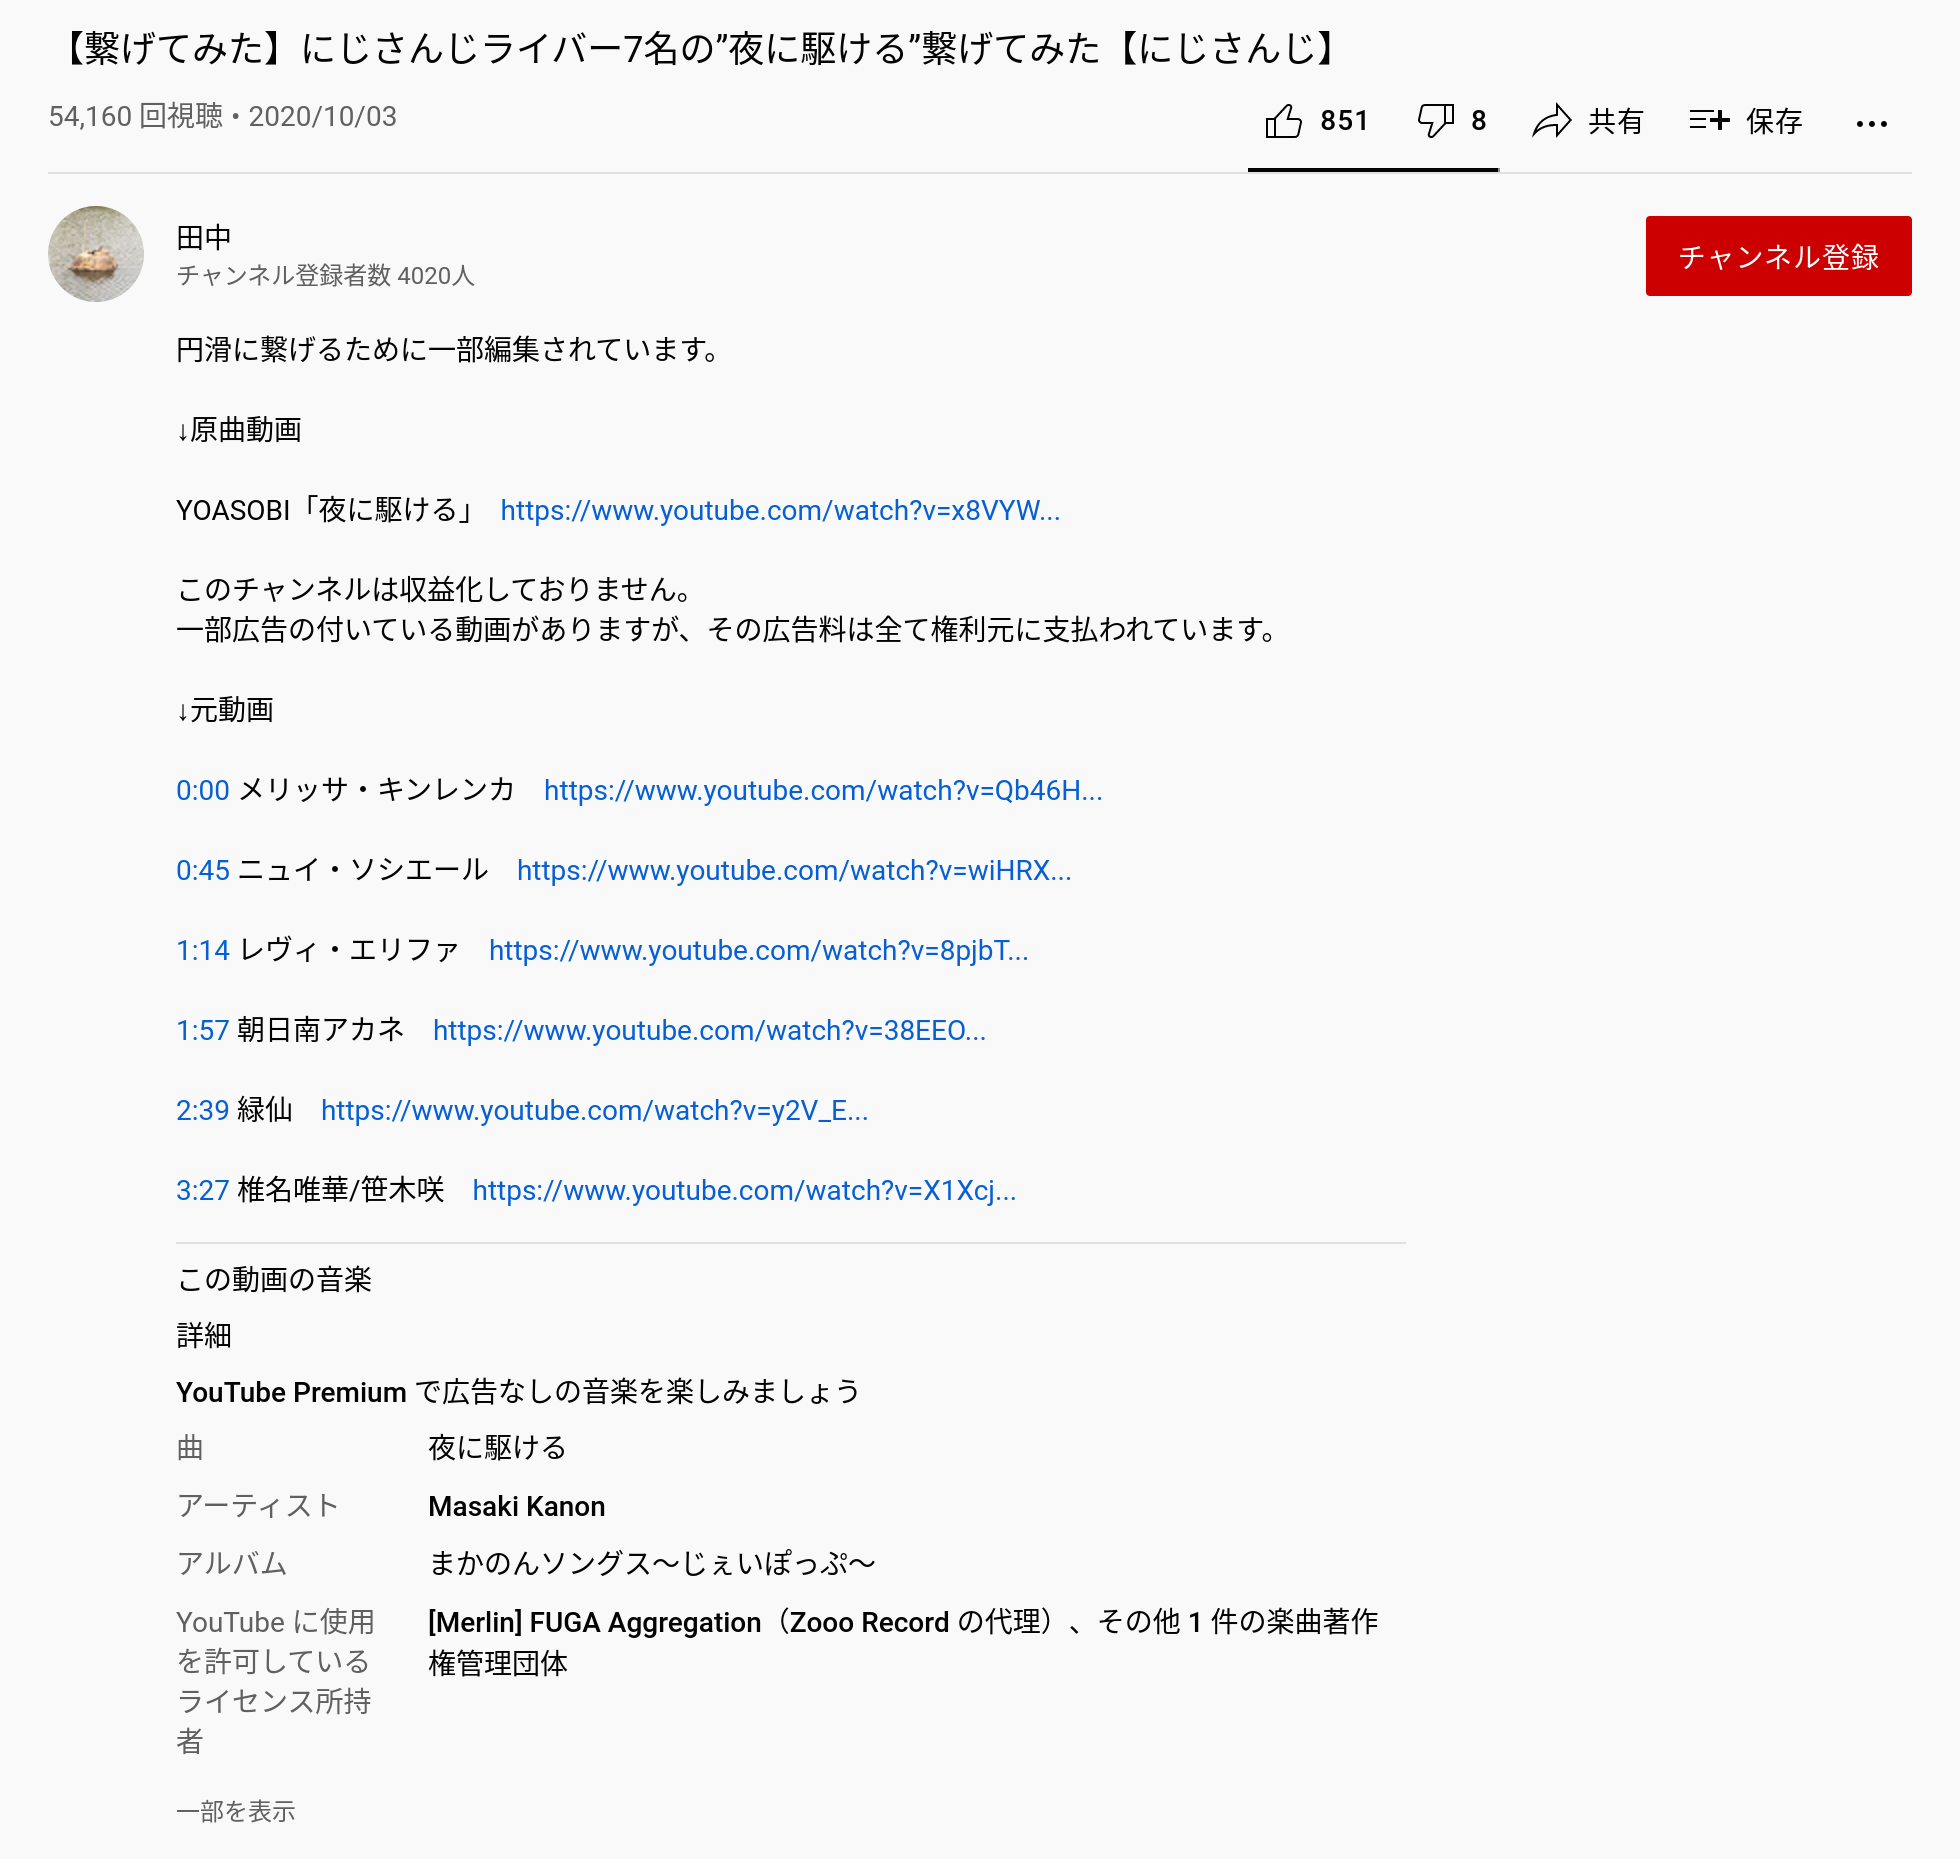Click the 田中 channel avatar
The width and height of the screenshot is (1960, 1859).
click(x=96, y=254)
